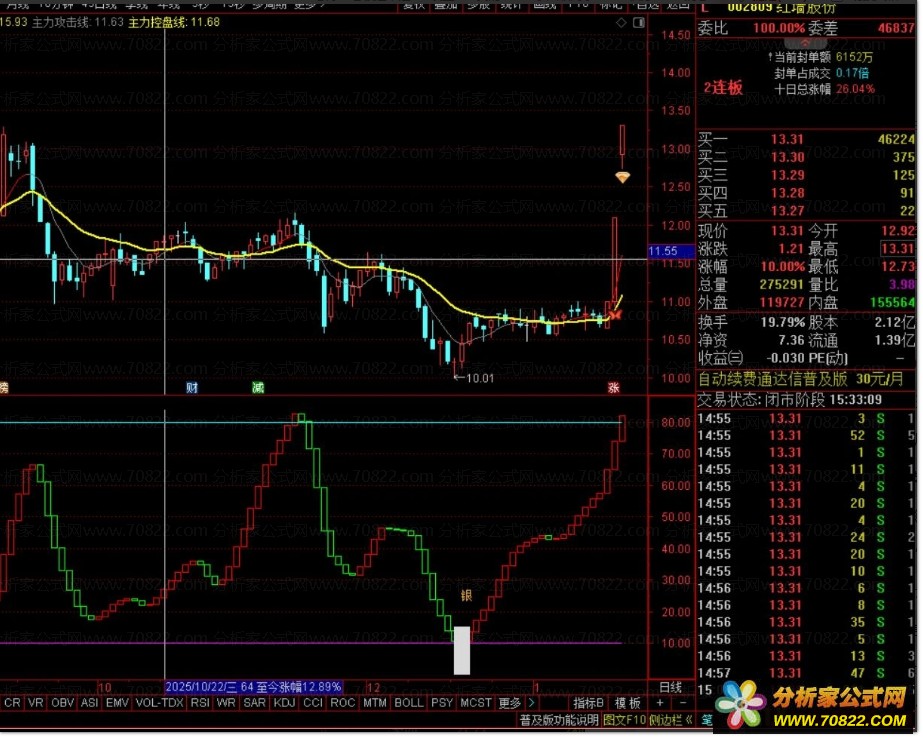Click the 内盘 value 155564
This screenshot has height=737, width=923.
click(x=892, y=303)
